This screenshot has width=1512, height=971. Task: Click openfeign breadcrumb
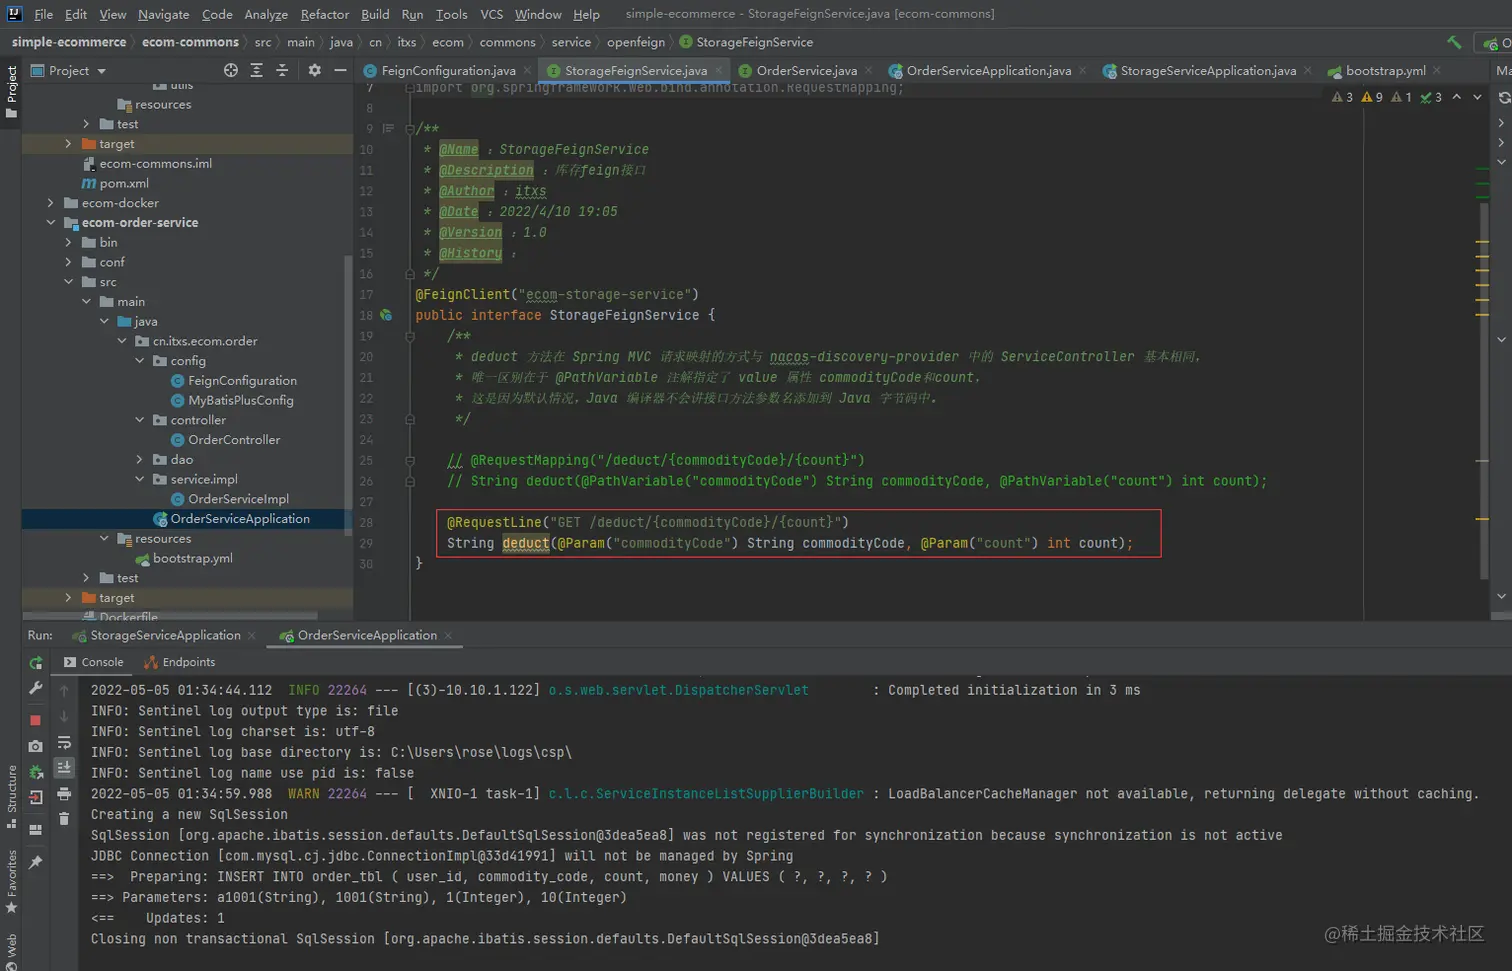635,42
